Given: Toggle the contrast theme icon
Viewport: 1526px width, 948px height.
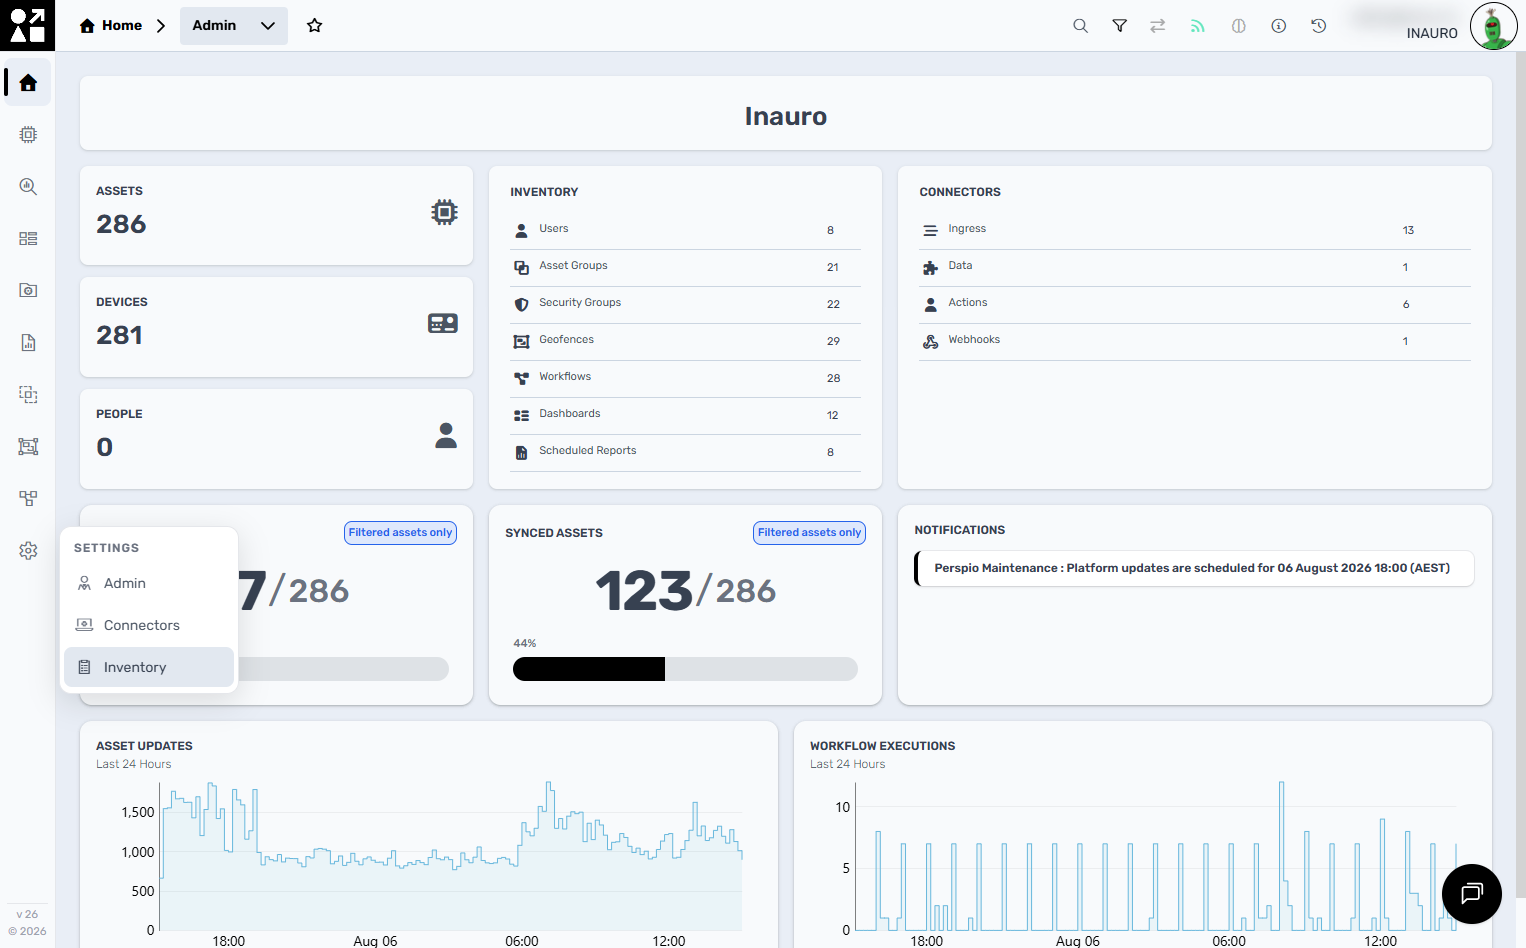Looking at the screenshot, I should [x=1239, y=26].
